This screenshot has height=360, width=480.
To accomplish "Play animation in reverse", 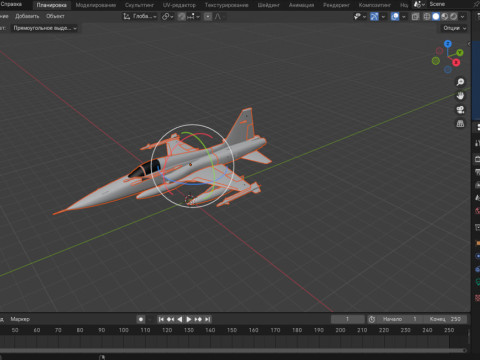I will click(x=180, y=319).
